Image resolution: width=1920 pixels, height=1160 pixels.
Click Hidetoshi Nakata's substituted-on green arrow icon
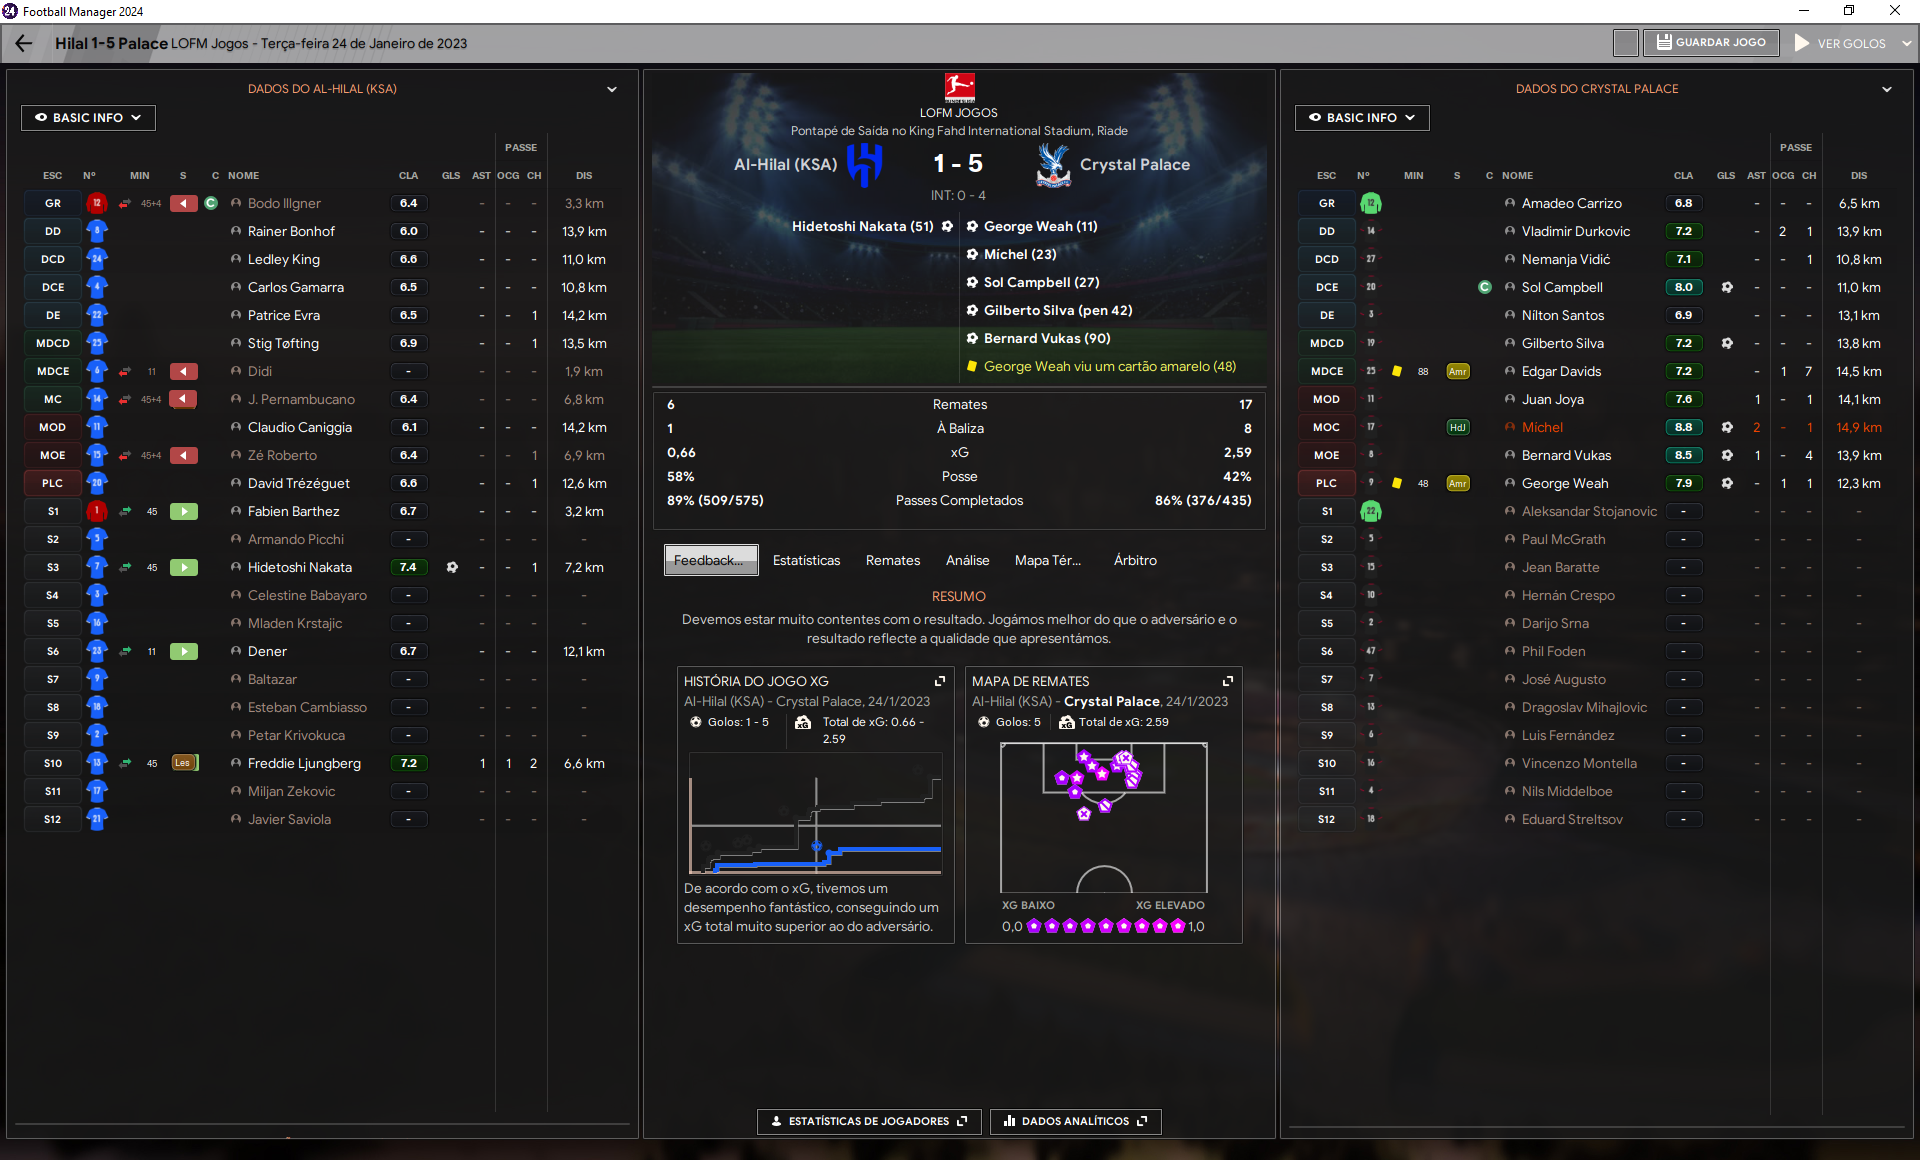184,567
